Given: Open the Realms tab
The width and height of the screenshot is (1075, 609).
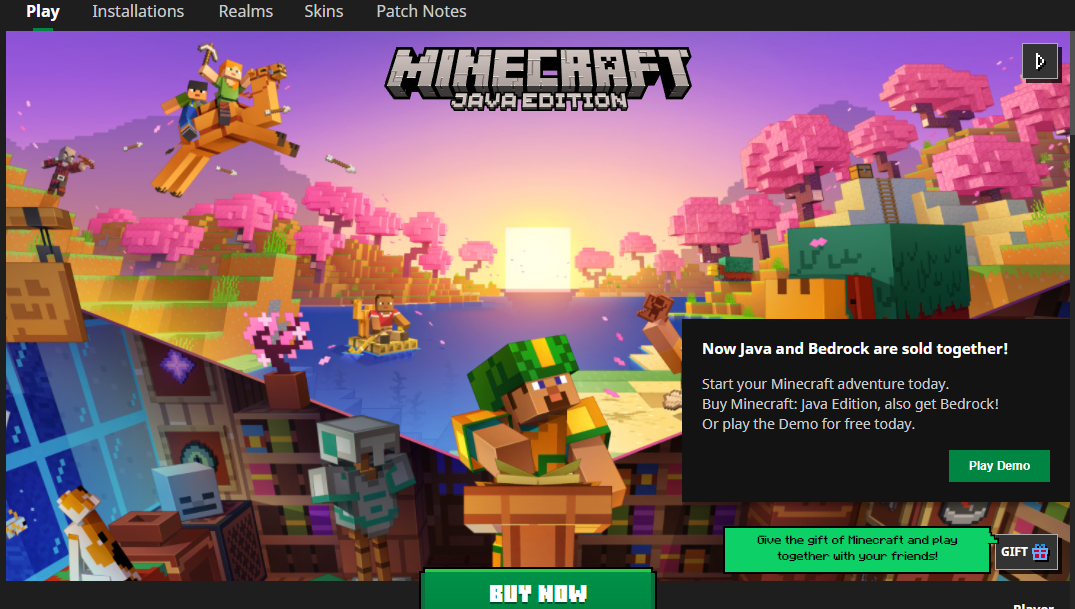Looking at the screenshot, I should [245, 12].
